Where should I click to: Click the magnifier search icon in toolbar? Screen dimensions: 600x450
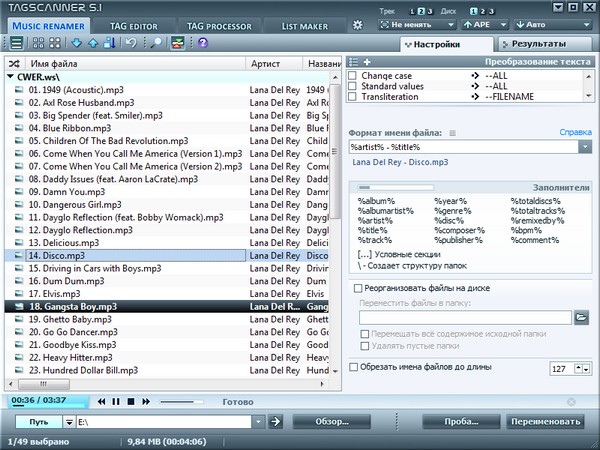point(157,43)
